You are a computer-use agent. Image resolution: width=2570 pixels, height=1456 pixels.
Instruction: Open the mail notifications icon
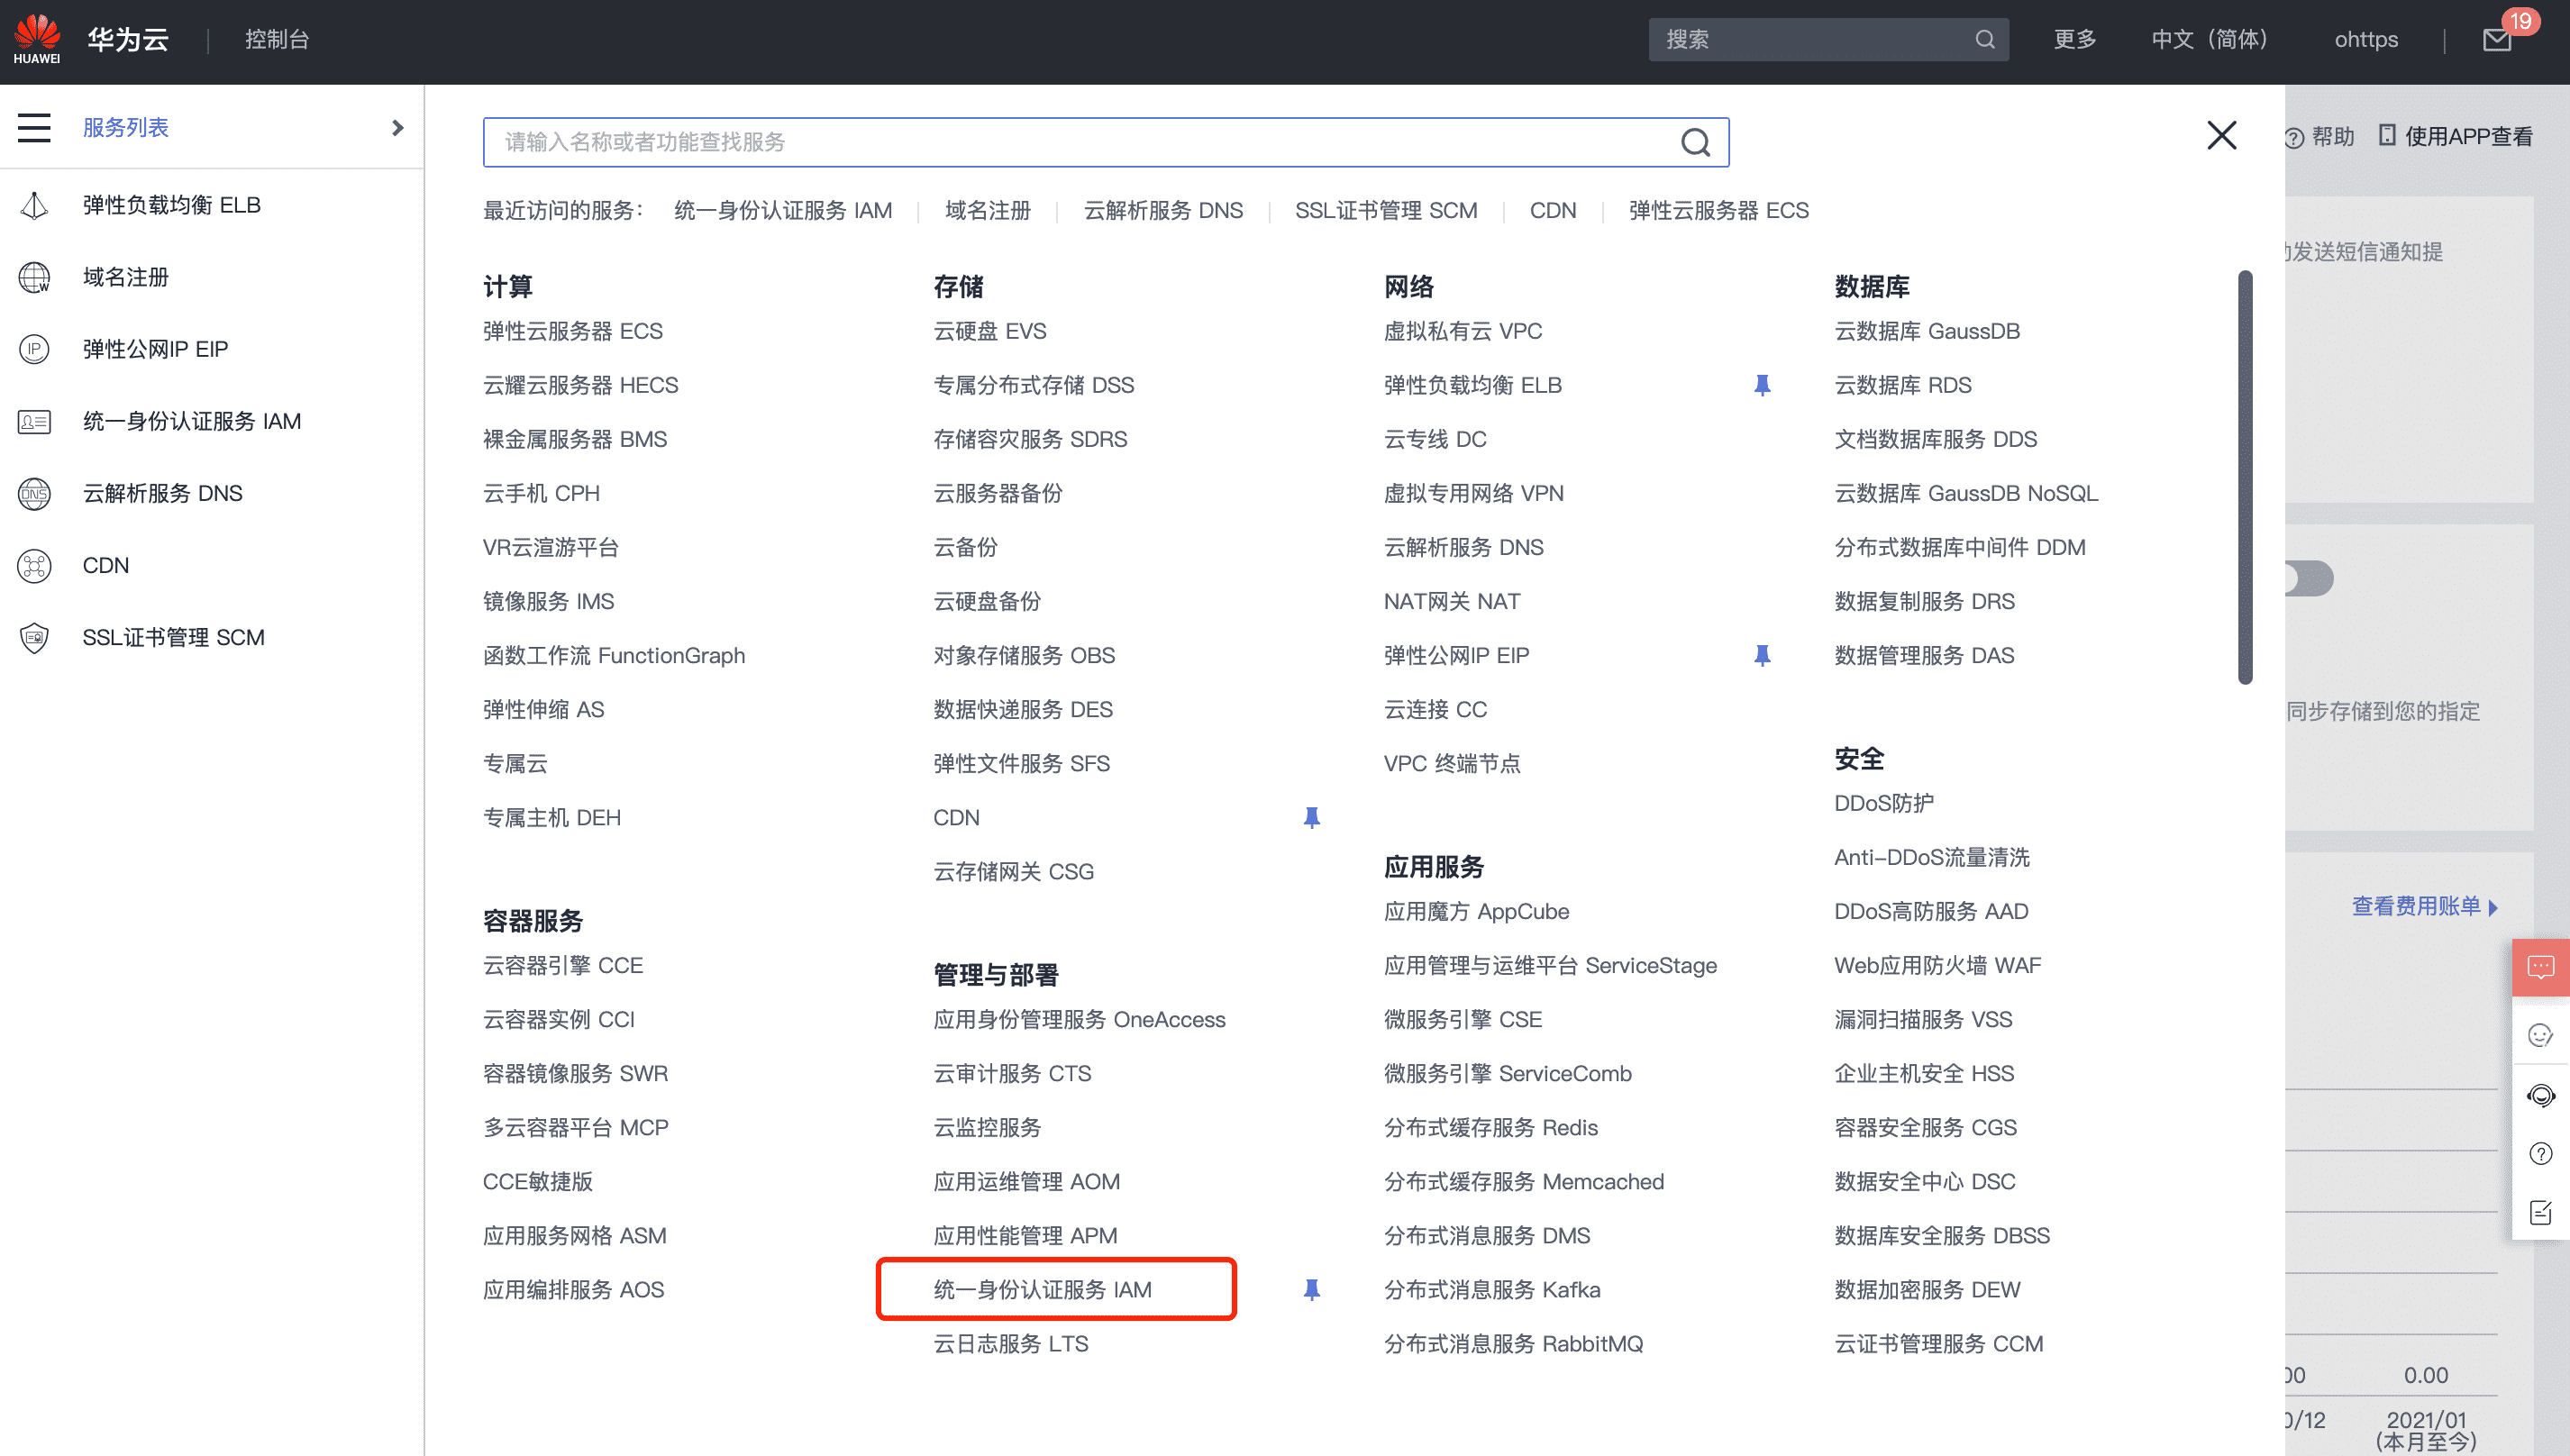[x=2498, y=39]
